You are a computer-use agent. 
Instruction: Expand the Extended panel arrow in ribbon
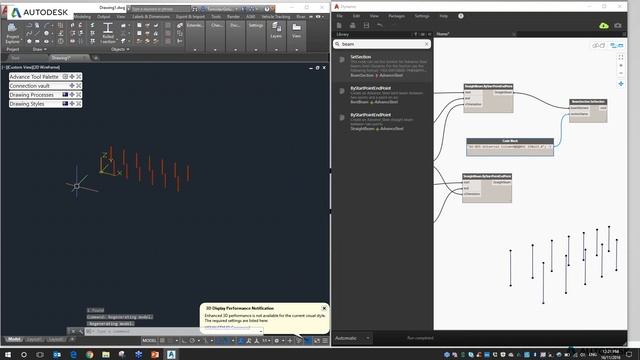(195, 50)
